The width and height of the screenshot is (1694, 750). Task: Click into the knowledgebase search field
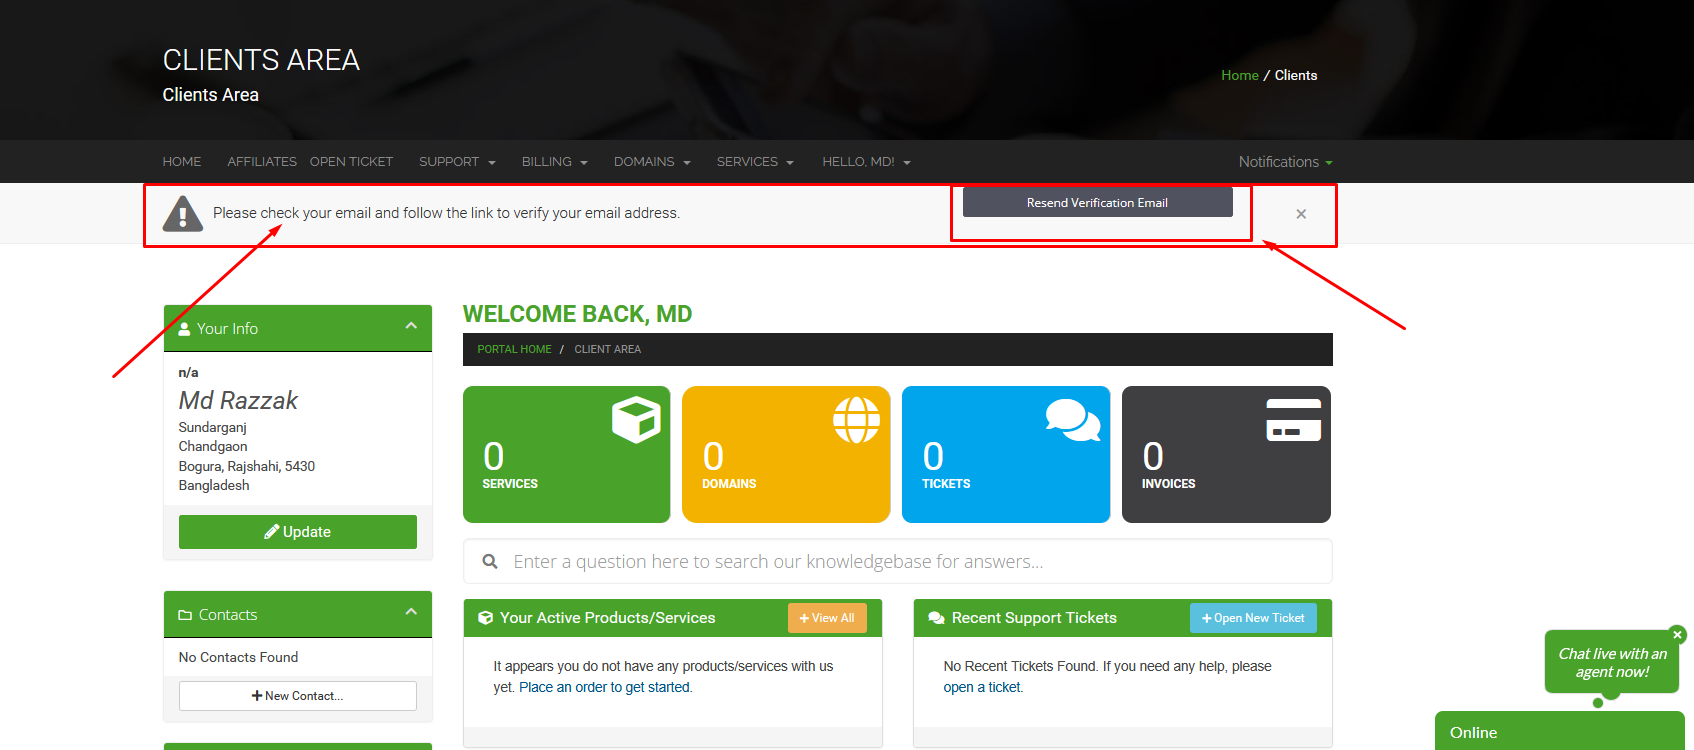click(900, 562)
